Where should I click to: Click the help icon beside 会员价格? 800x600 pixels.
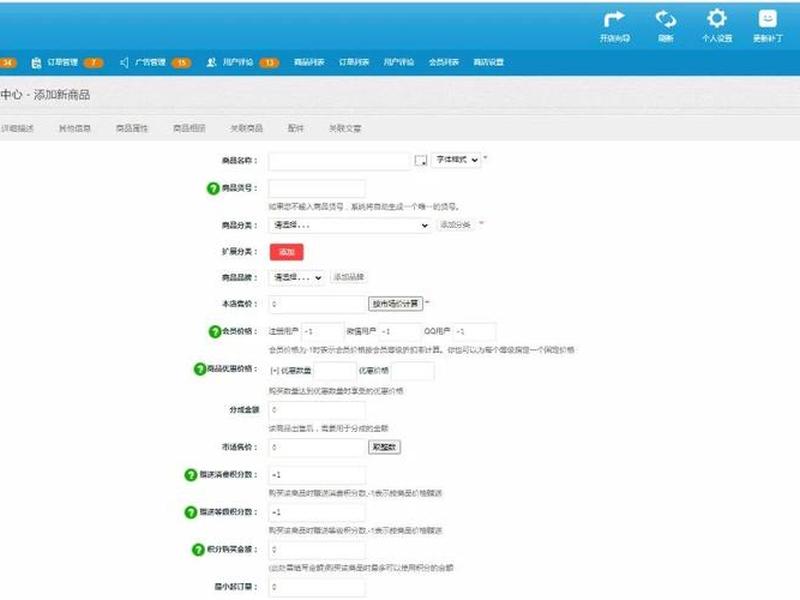(215, 332)
